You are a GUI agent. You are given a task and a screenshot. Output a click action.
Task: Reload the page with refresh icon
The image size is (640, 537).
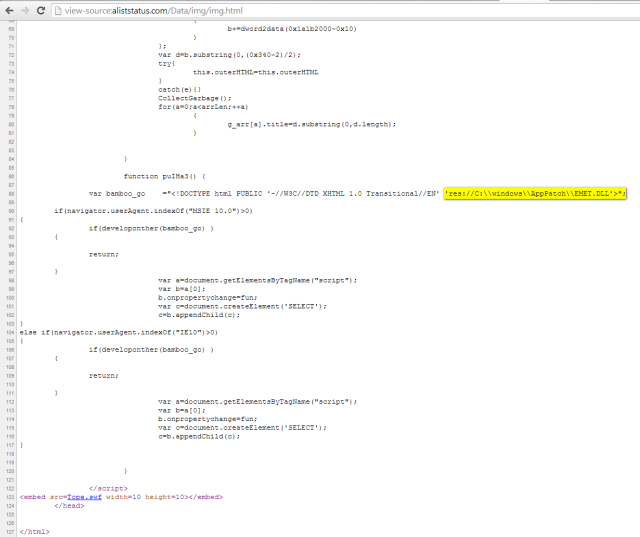point(40,11)
